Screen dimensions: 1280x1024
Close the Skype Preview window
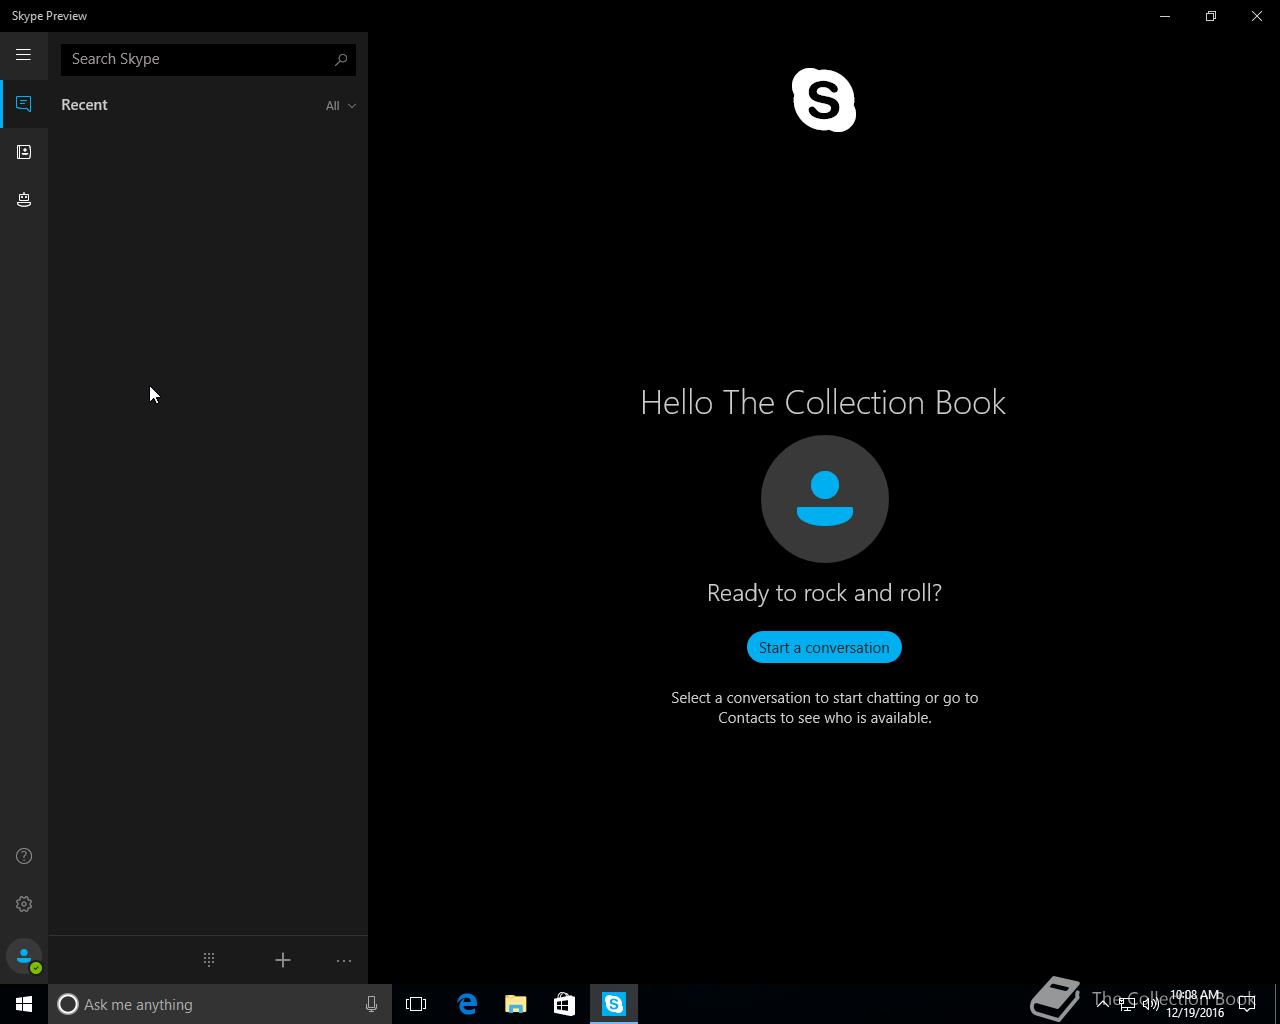1257,16
